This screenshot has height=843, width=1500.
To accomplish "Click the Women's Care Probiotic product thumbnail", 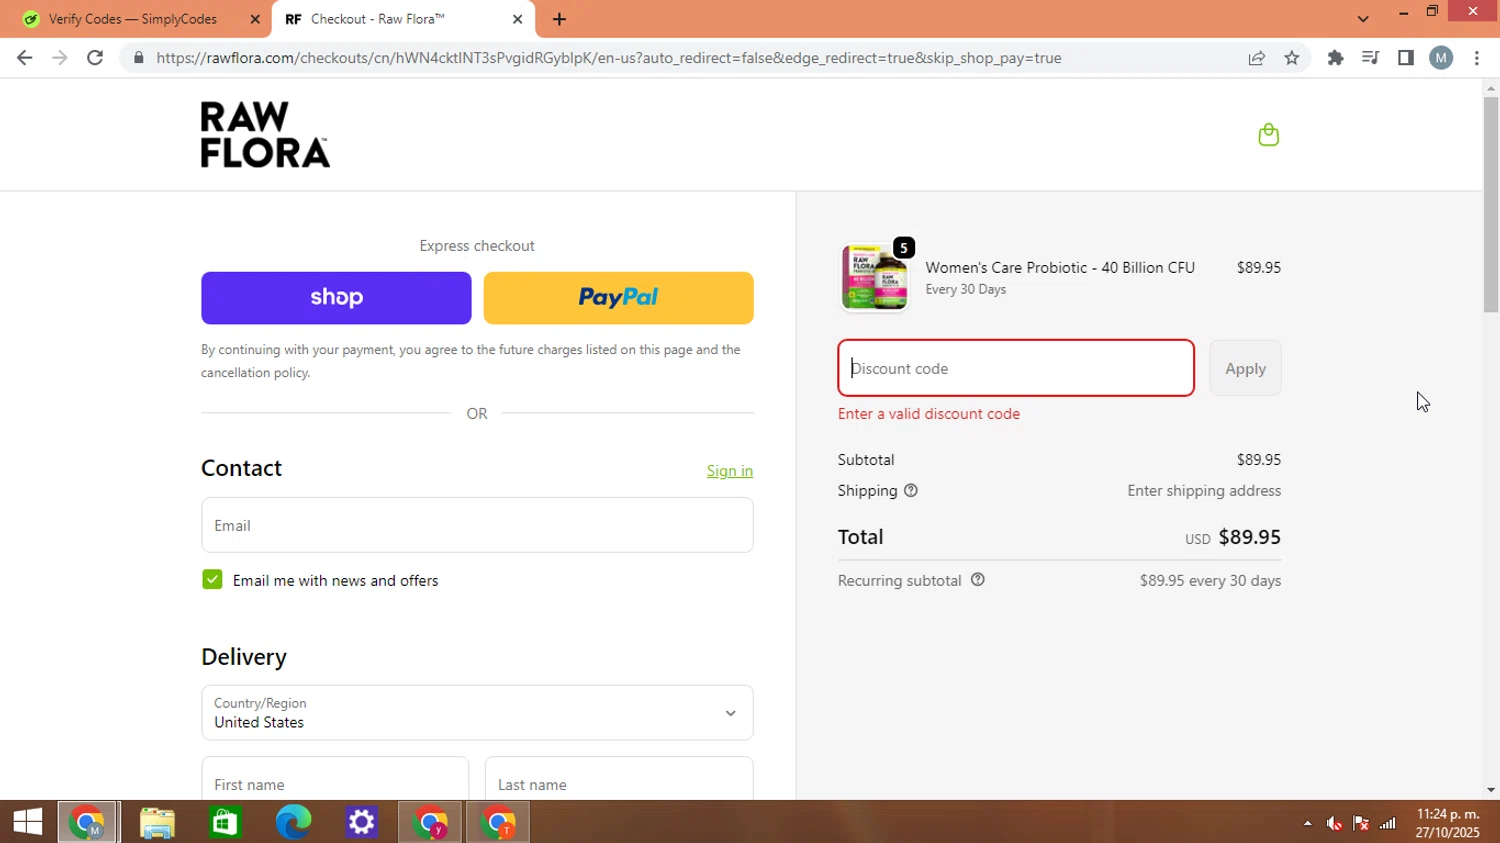I will coord(874,277).
